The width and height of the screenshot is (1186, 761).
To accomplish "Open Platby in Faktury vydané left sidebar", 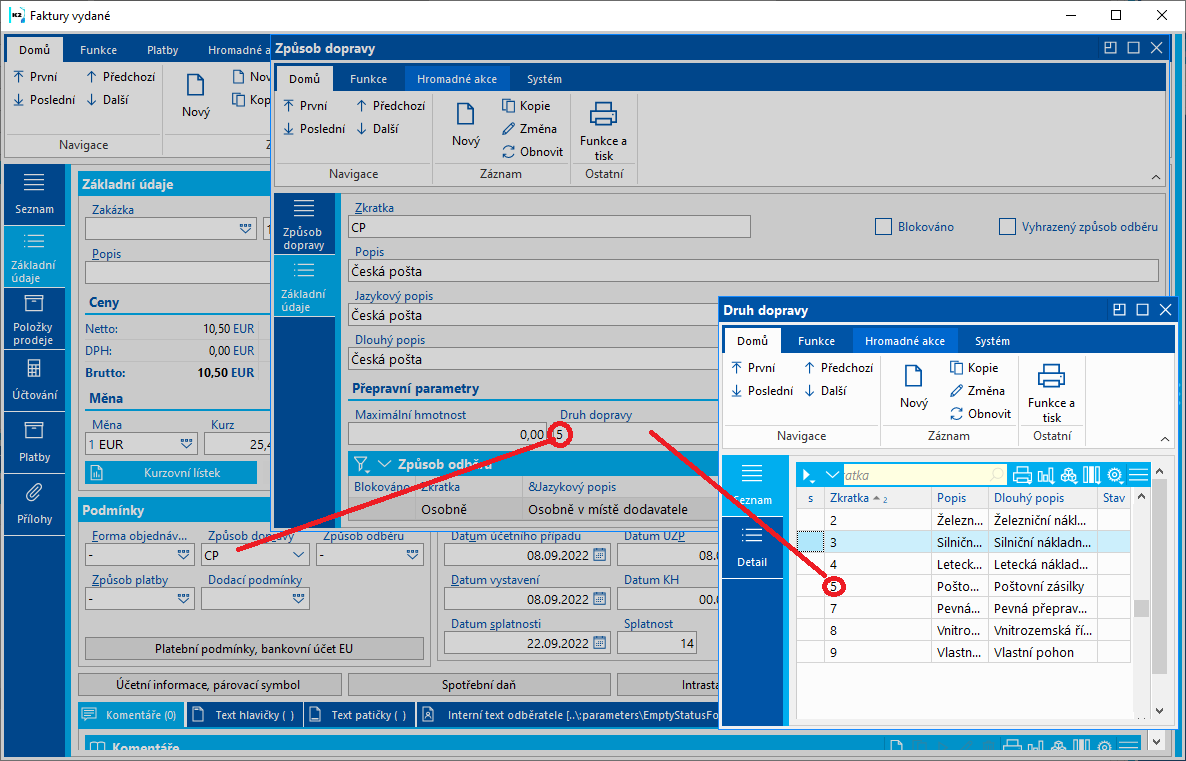I will click(34, 443).
